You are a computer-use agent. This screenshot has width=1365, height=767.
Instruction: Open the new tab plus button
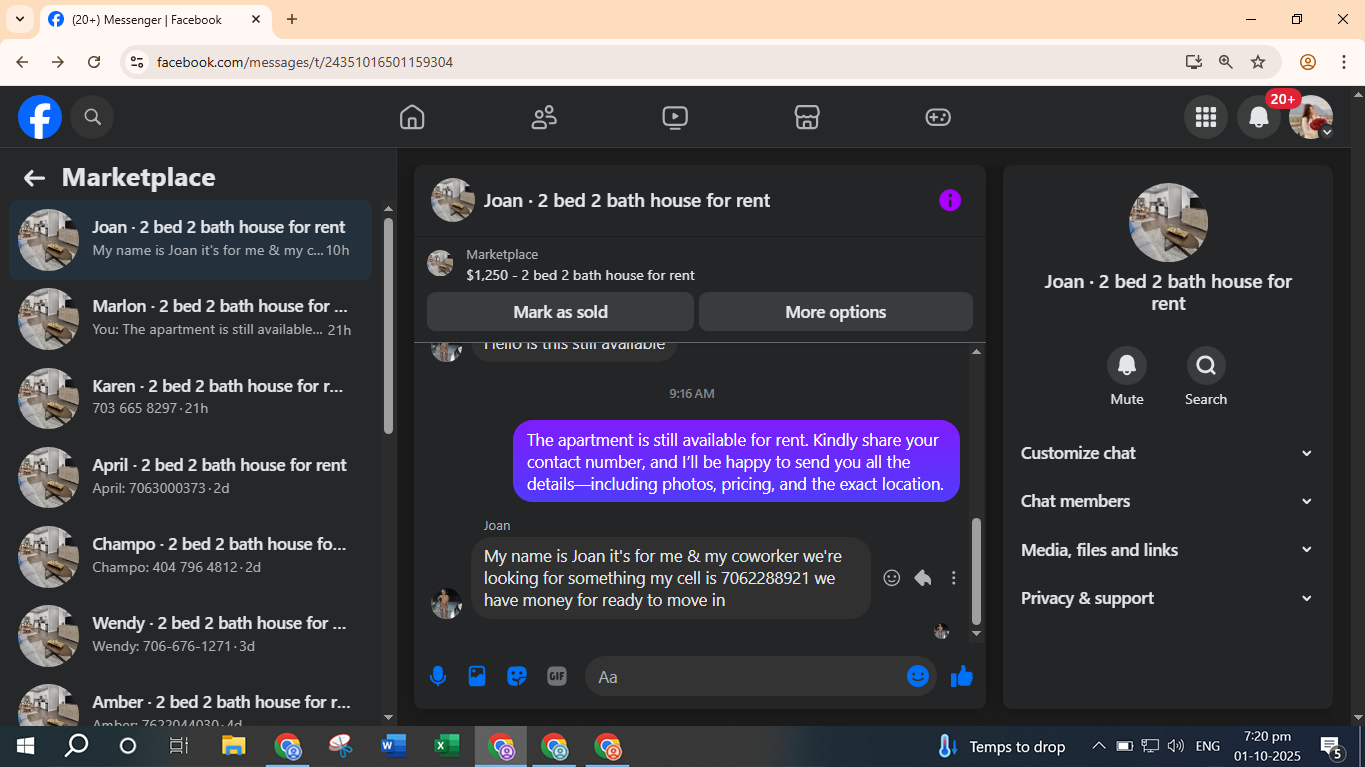point(292,19)
